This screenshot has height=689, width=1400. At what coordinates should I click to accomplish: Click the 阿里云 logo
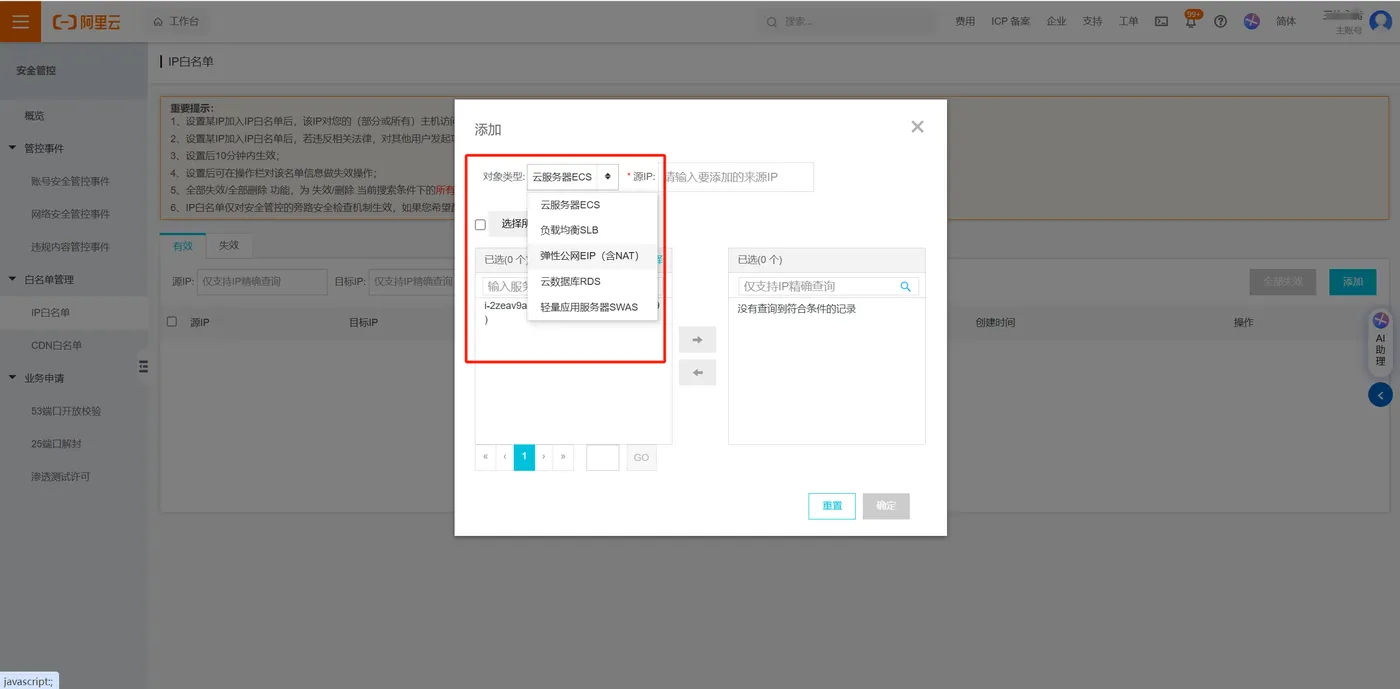coord(86,21)
